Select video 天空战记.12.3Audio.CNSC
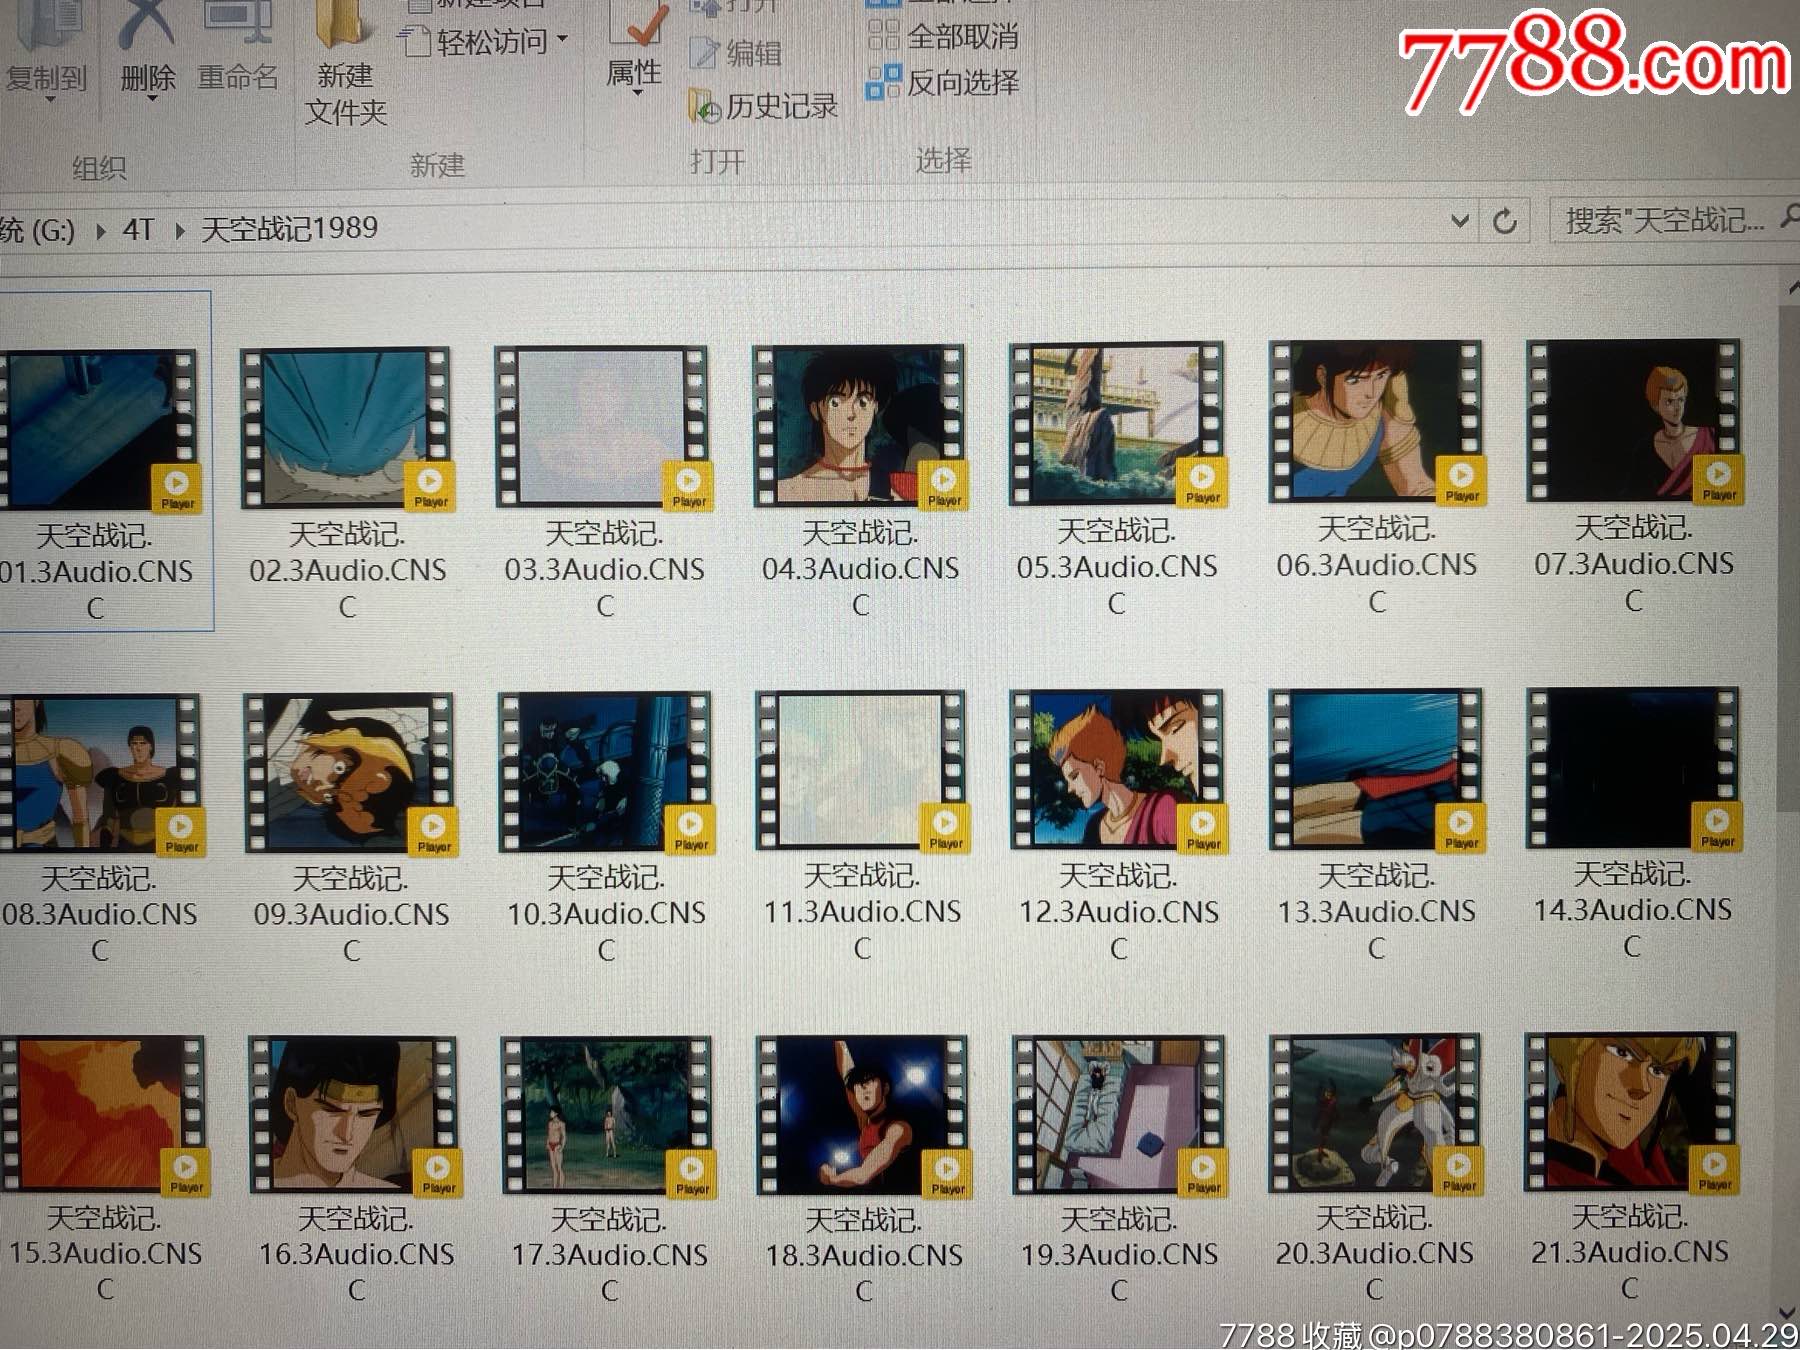 click(x=1118, y=826)
